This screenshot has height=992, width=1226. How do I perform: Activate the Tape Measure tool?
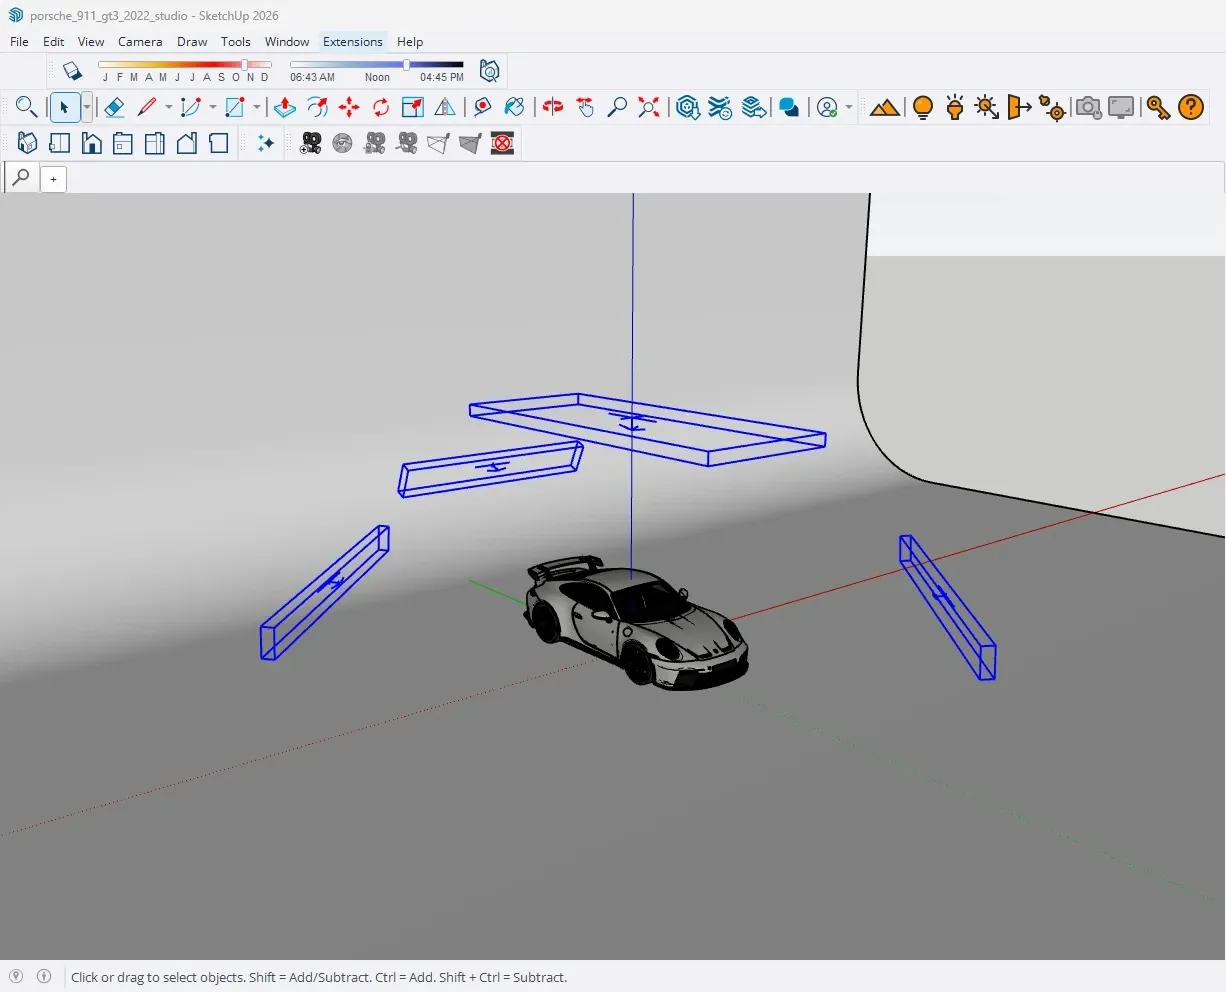point(483,107)
